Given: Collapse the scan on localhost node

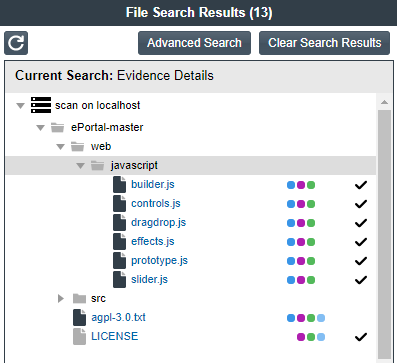Looking at the screenshot, I should [21, 106].
